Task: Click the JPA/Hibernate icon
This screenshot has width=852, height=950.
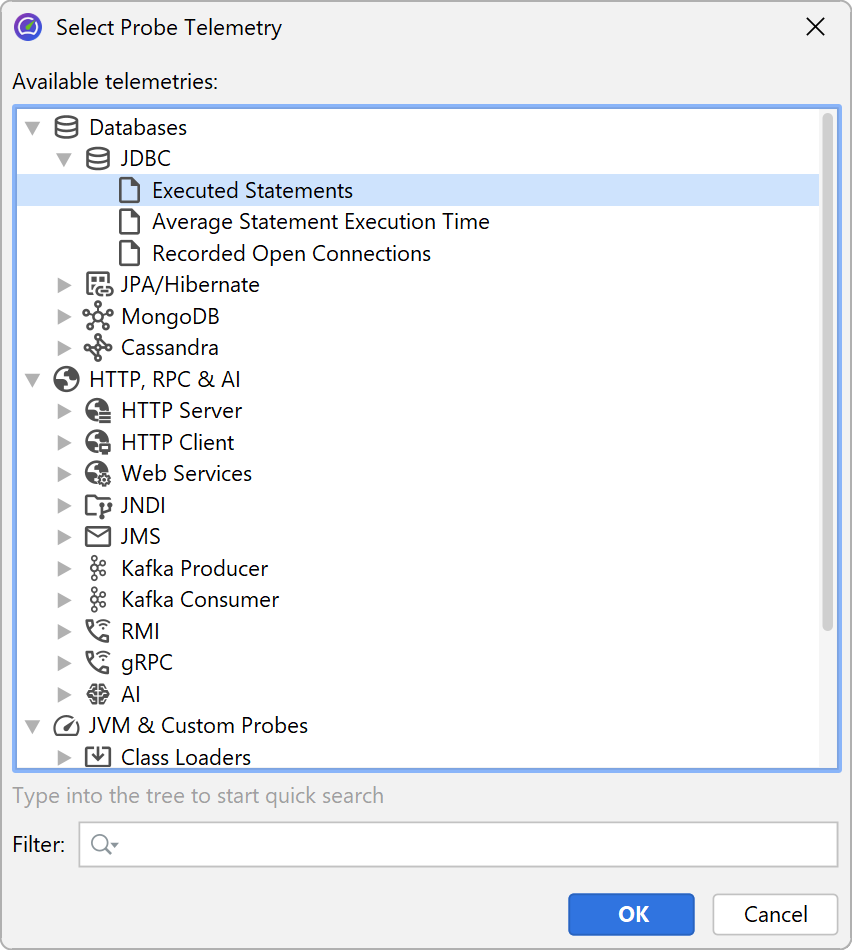Action: tap(98, 285)
